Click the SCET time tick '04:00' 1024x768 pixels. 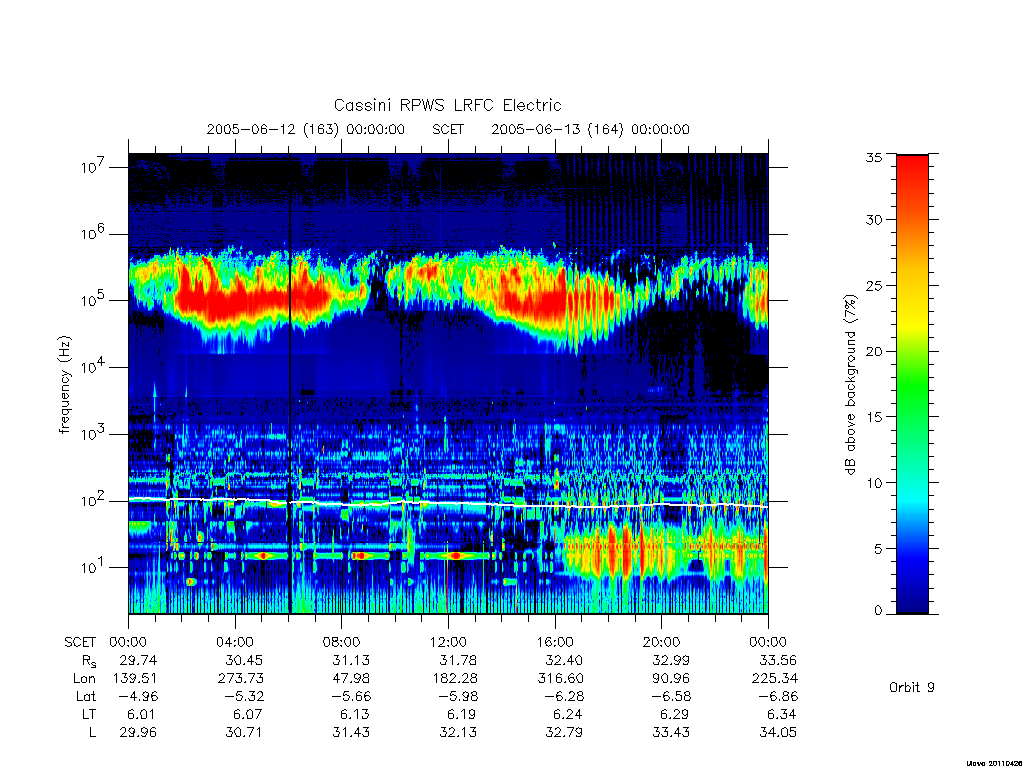[x=235, y=642]
